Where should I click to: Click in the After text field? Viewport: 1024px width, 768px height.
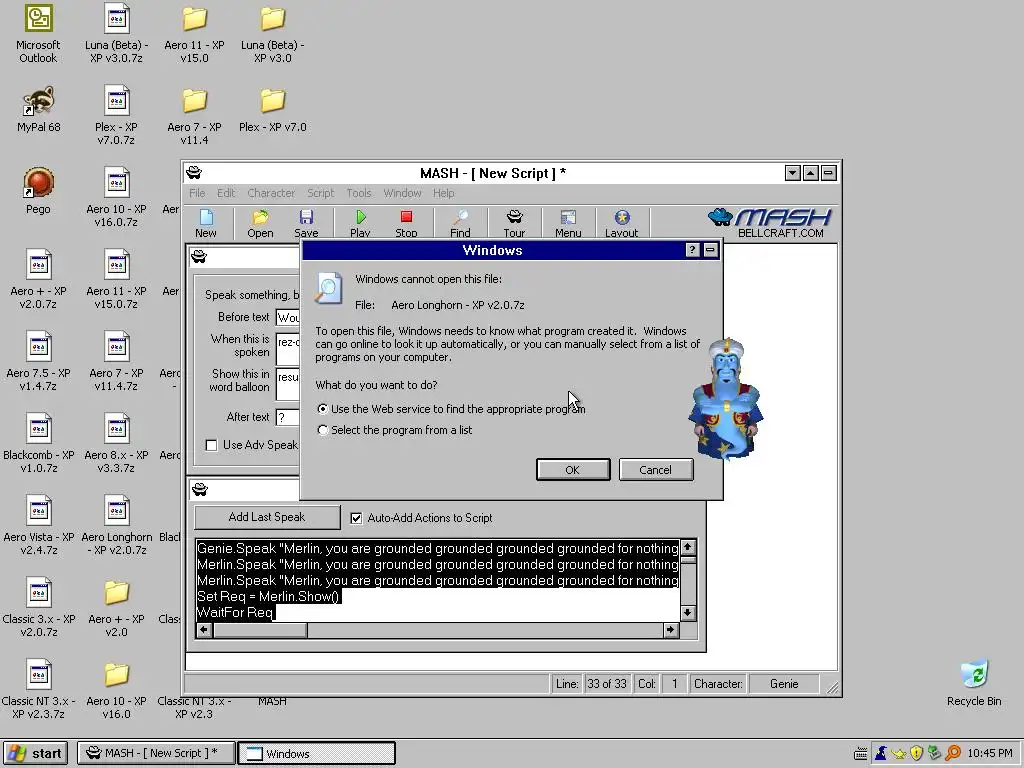pos(288,417)
